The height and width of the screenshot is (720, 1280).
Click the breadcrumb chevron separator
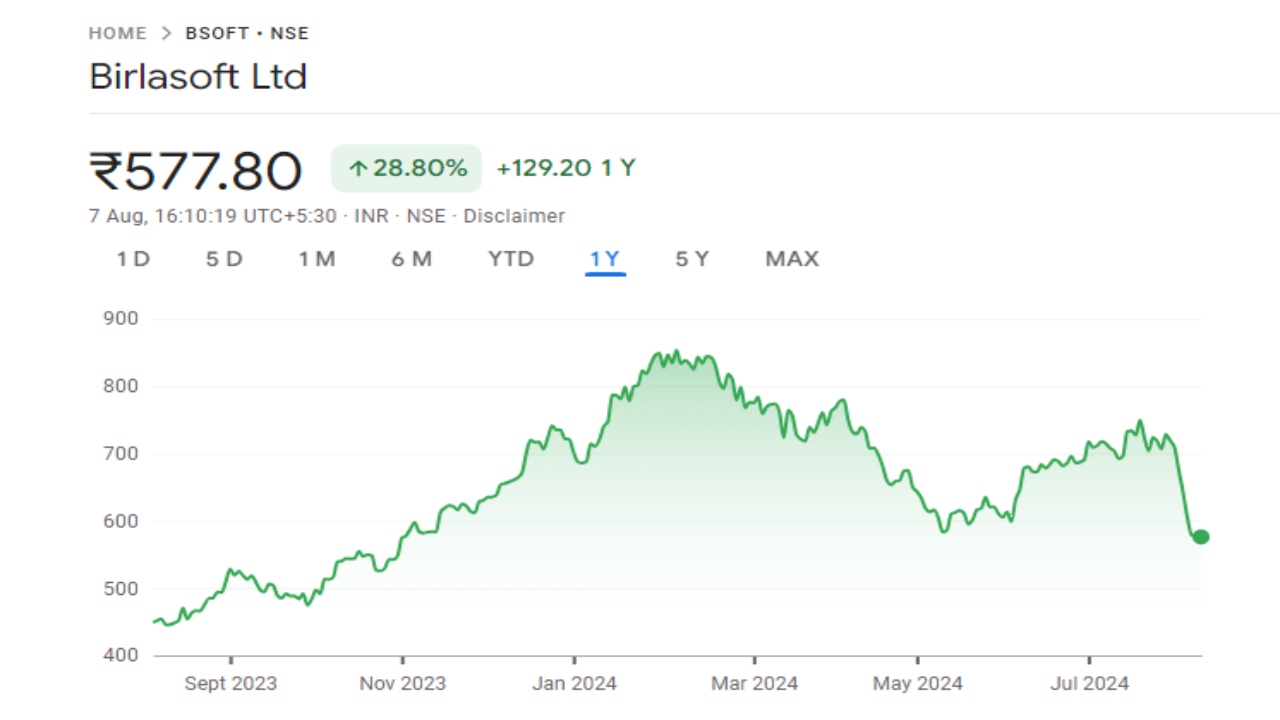[166, 33]
